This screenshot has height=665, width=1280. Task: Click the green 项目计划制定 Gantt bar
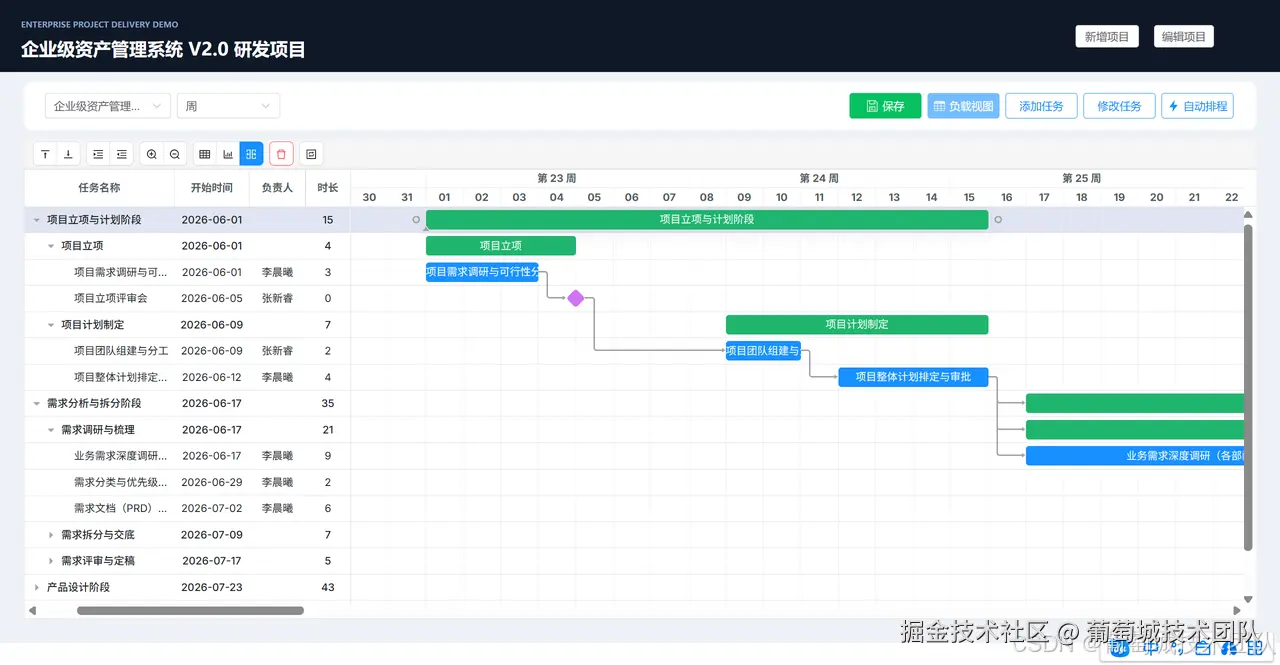[857, 324]
